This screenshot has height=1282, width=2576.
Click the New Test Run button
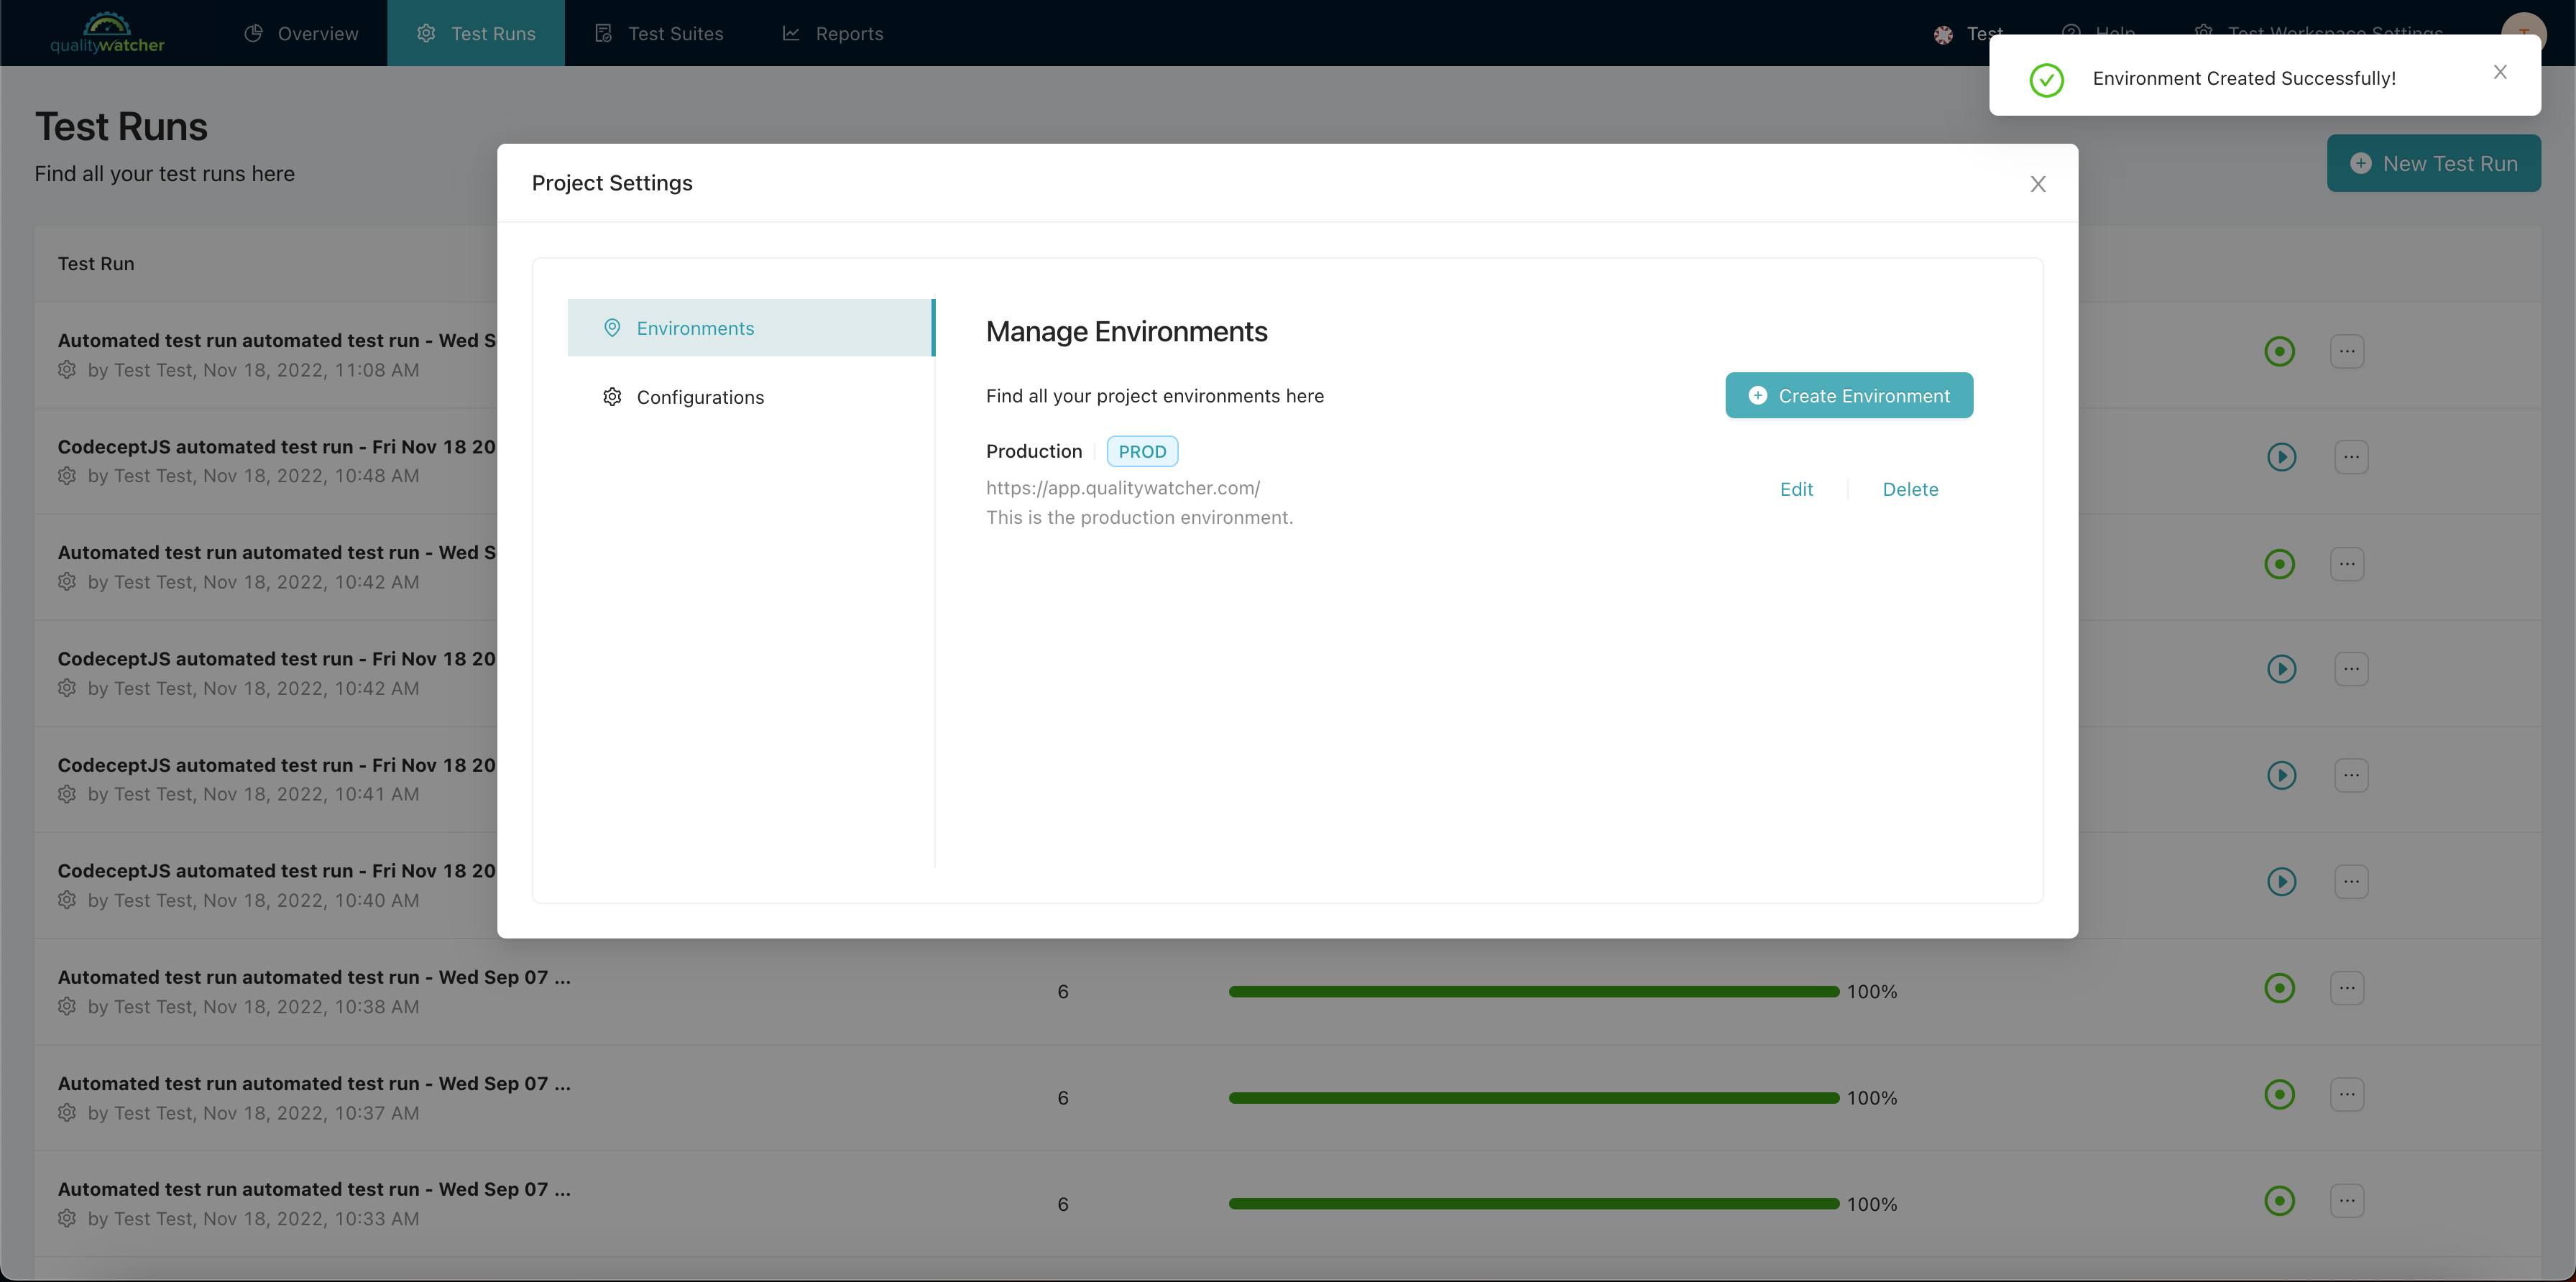pyautogui.click(x=2437, y=162)
